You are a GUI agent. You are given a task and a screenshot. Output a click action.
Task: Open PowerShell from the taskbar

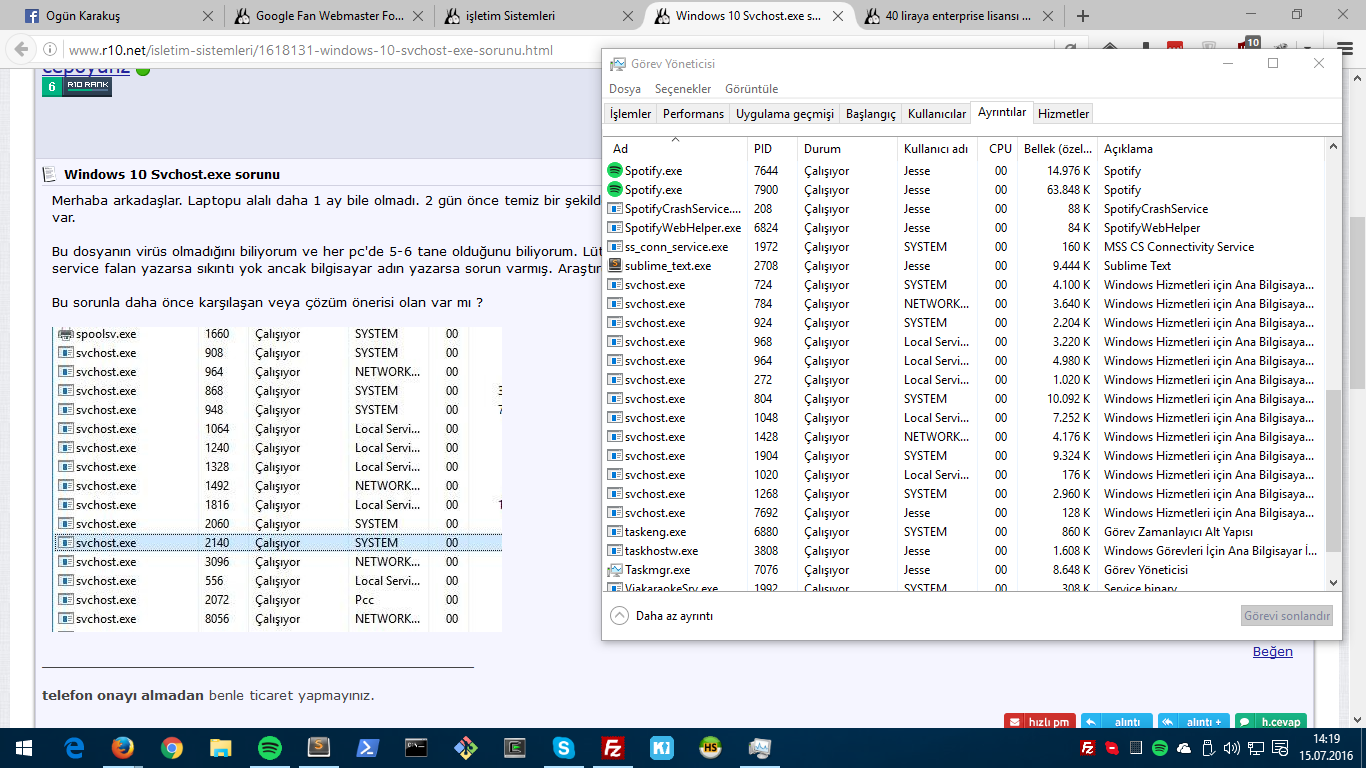click(368, 747)
